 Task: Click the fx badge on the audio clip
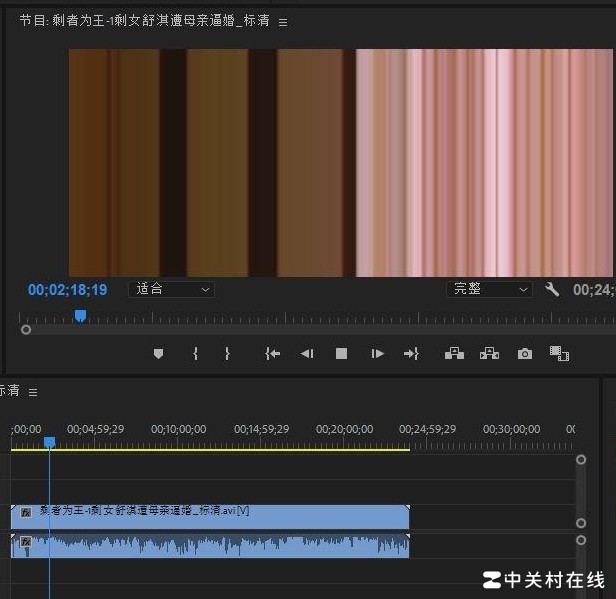point(26,542)
